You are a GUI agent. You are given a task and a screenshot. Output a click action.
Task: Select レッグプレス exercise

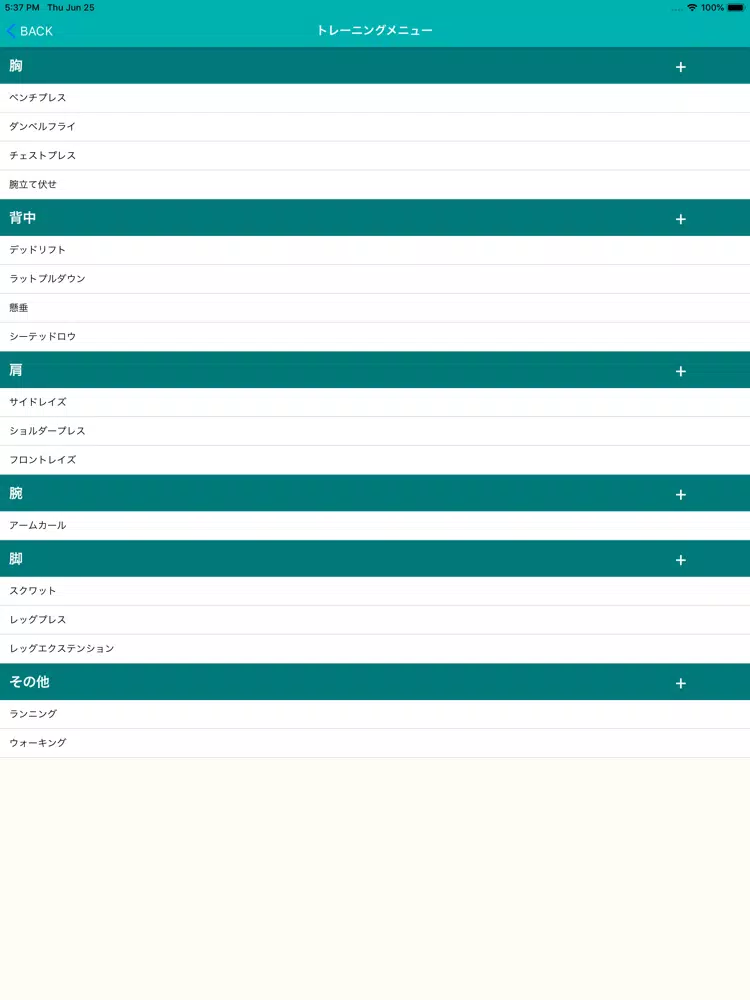tap(375, 619)
